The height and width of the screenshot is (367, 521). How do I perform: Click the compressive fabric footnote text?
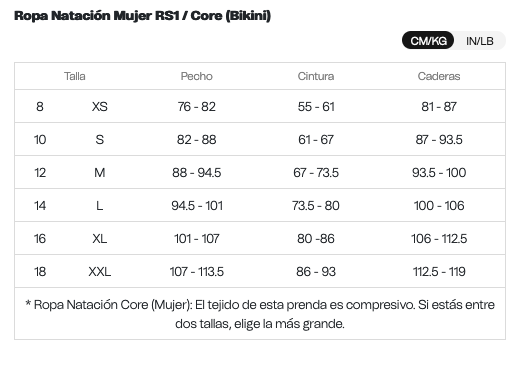click(260, 314)
